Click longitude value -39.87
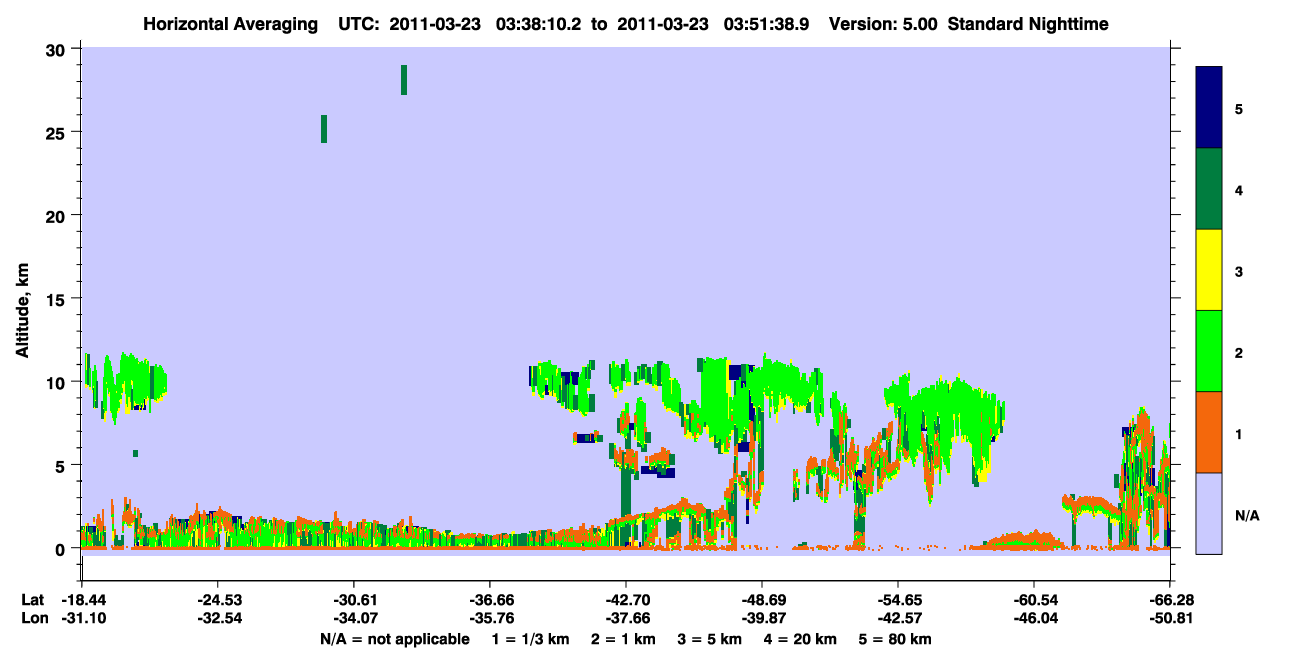The image size is (1300, 667). (x=762, y=618)
